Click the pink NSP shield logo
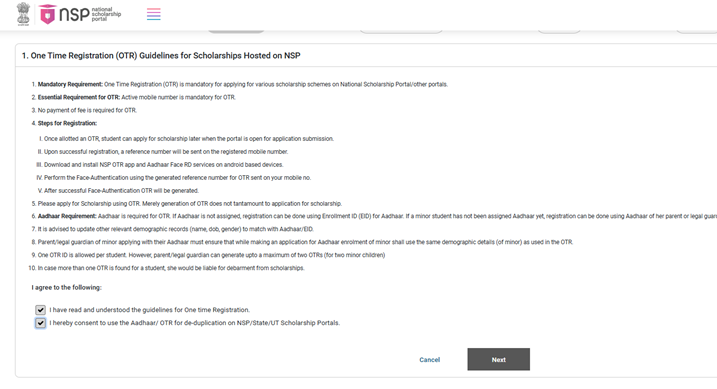The image size is (717, 389). click(x=48, y=14)
